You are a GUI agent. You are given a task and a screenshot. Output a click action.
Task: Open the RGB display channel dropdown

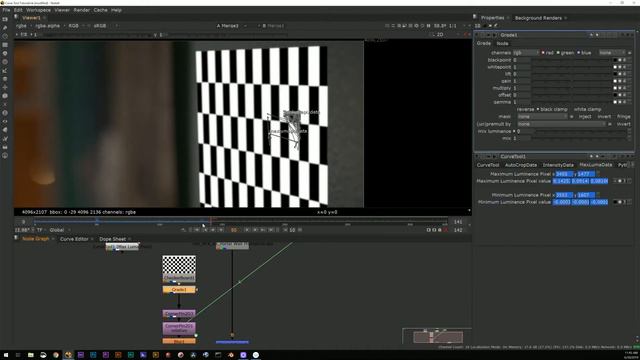pyautogui.click(x=76, y=26)
